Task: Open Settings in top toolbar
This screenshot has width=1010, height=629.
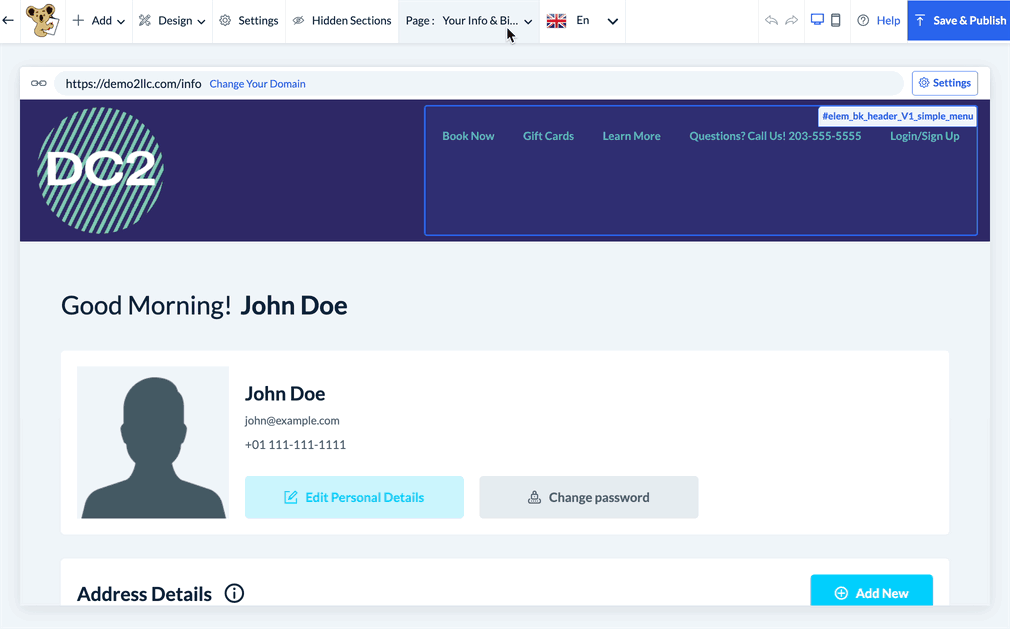Action: pyautogui.click(x=249, y=21)
